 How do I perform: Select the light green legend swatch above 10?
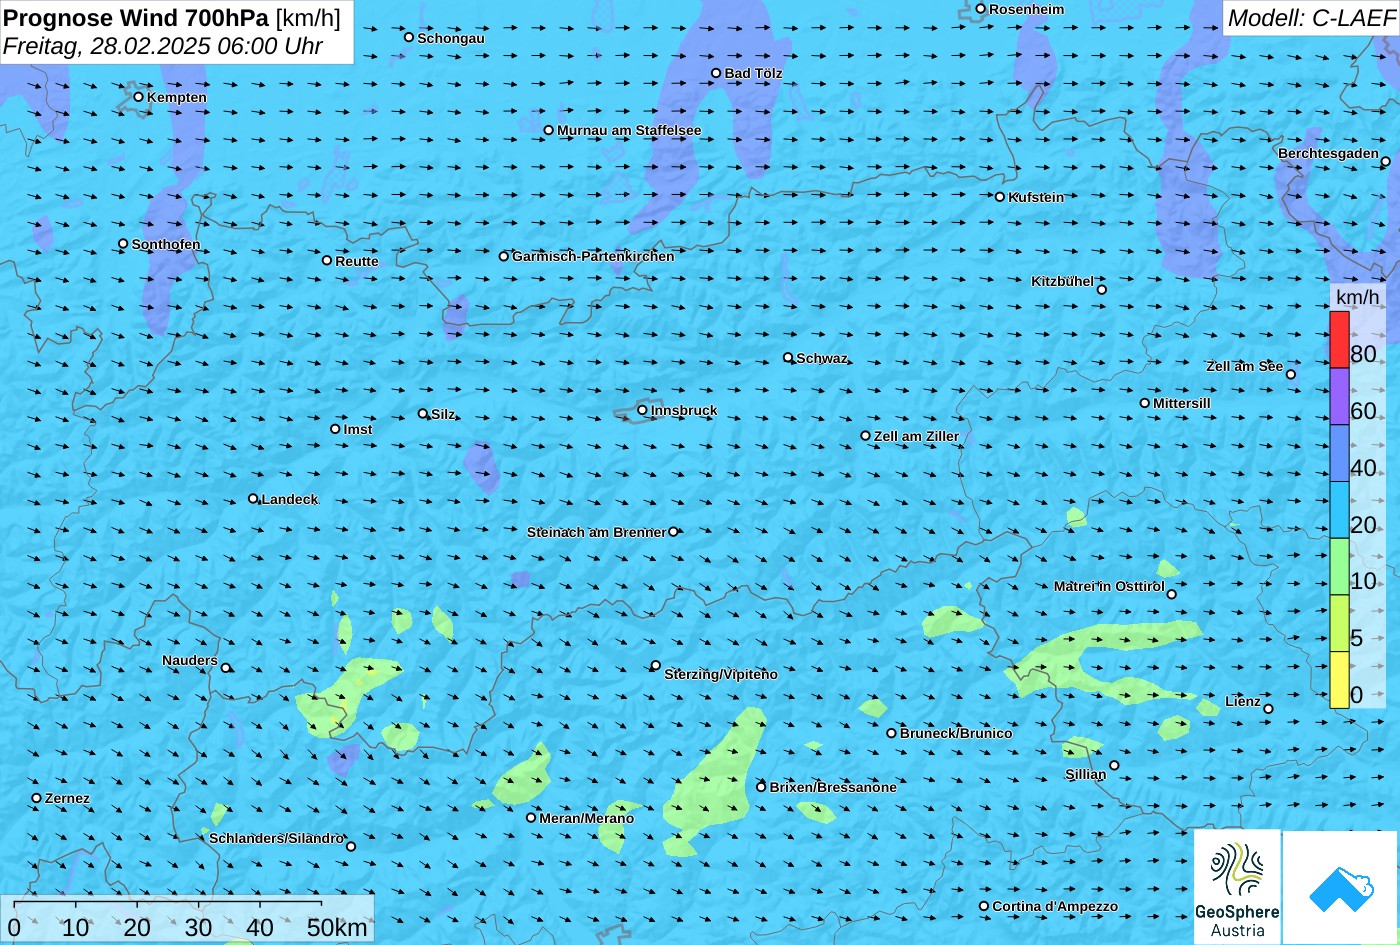(x=1339, y=567)
